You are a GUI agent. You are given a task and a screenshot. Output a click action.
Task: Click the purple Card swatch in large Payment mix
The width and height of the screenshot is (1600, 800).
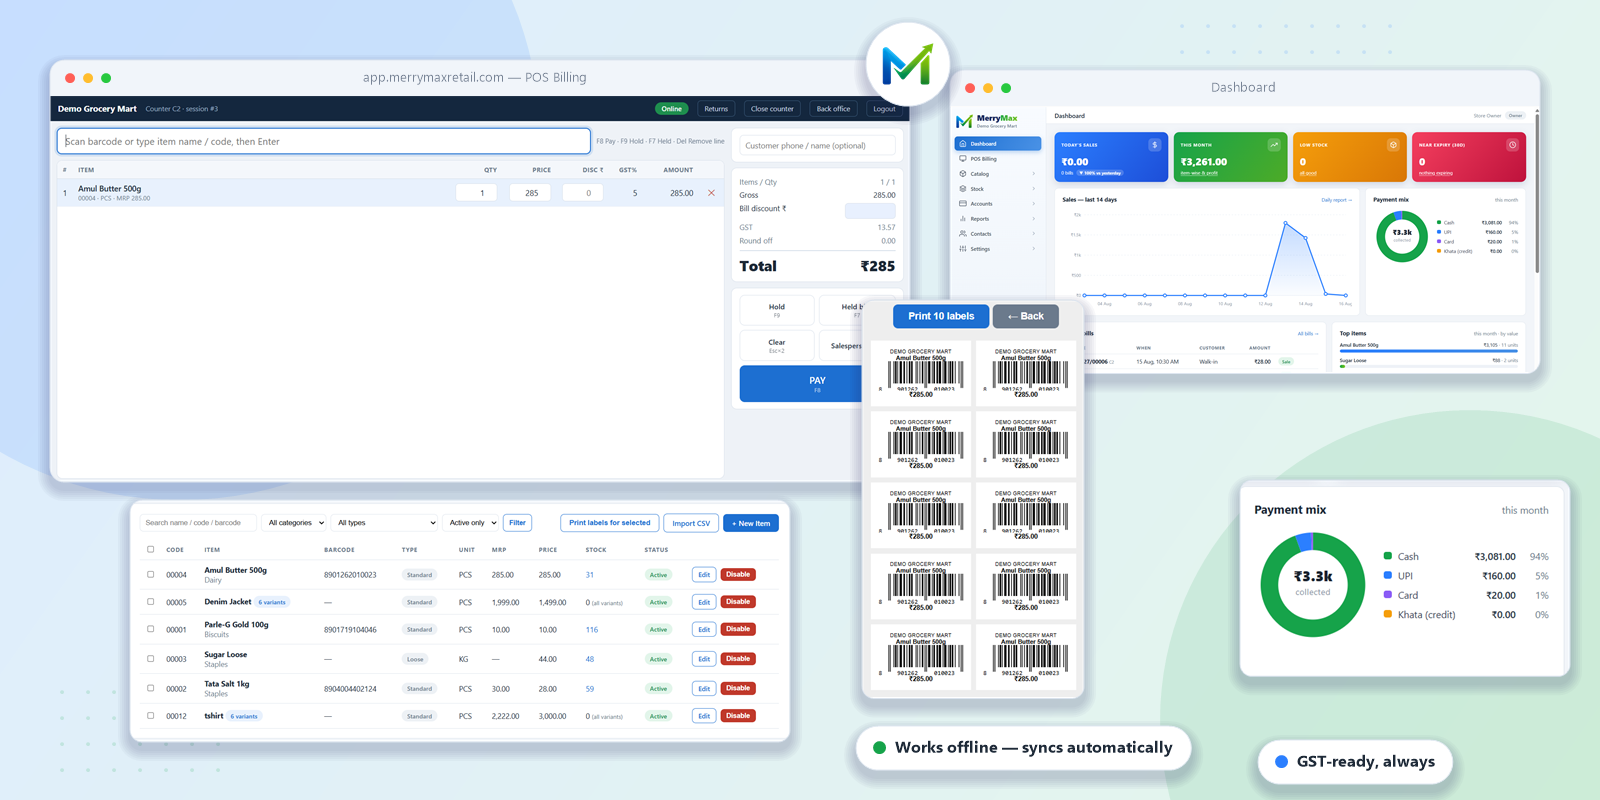pyautogui.click(x=1388, y=594)
